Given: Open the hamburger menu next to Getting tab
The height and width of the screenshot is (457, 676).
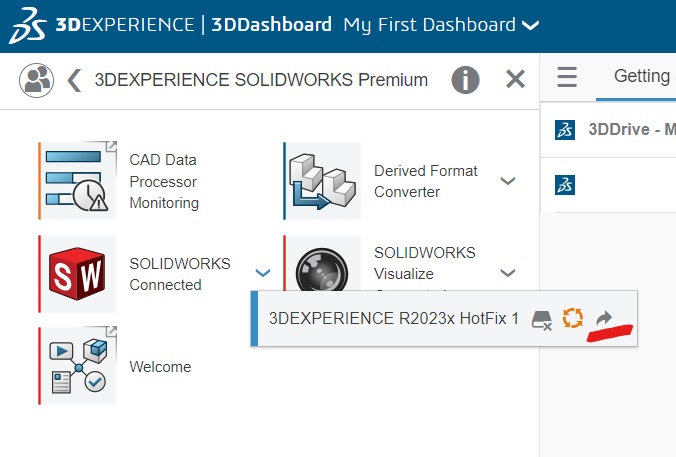Looking at the screenshot, I should pos(567,77).
